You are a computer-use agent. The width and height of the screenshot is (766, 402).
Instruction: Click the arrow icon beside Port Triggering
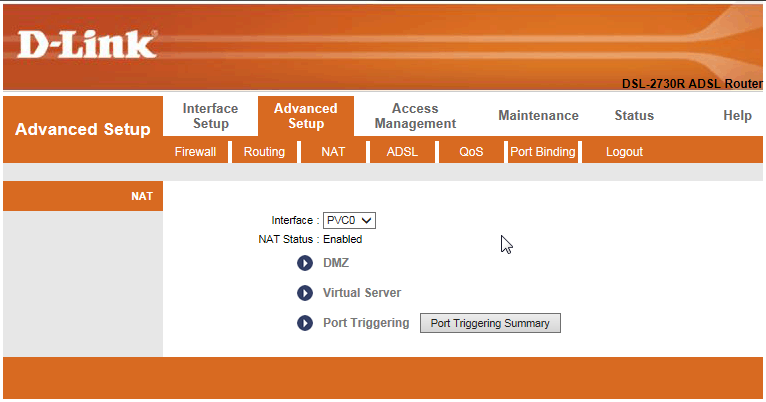coord(305,323)
